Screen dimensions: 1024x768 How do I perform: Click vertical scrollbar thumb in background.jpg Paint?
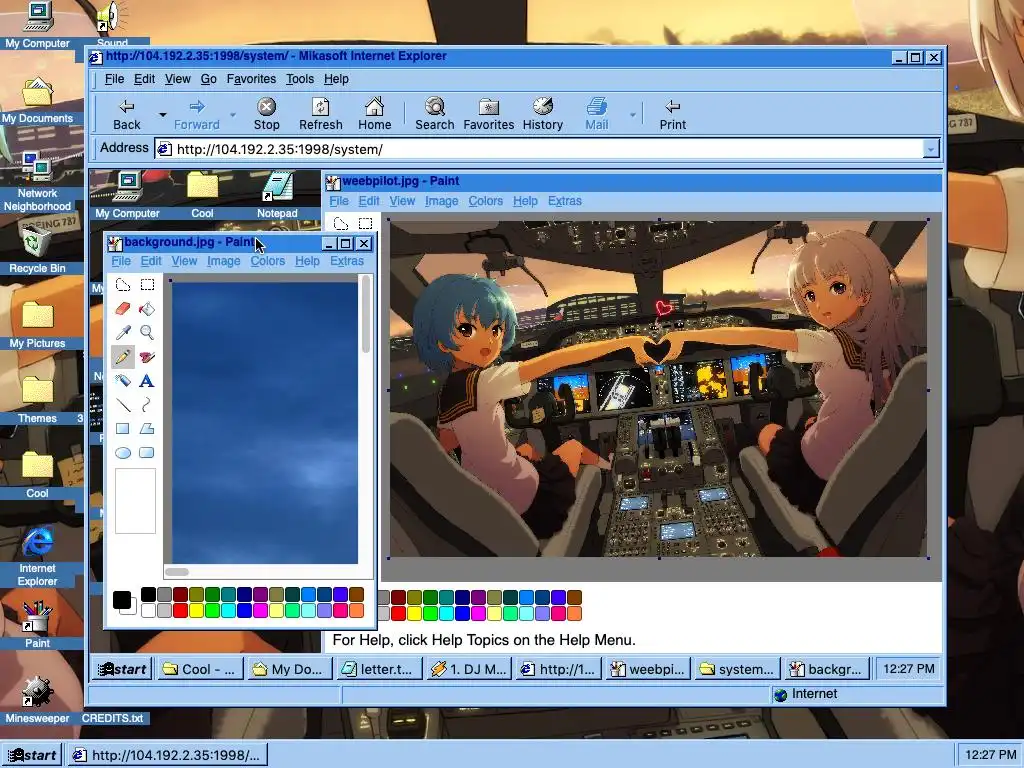pos(366,314)
